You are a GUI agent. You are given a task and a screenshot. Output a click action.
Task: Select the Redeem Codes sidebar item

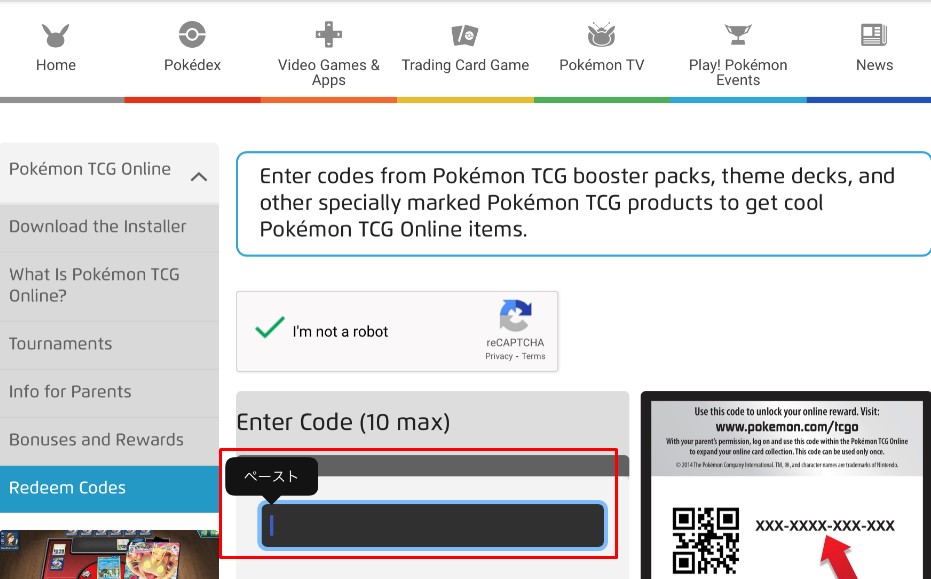coord(109,488)
